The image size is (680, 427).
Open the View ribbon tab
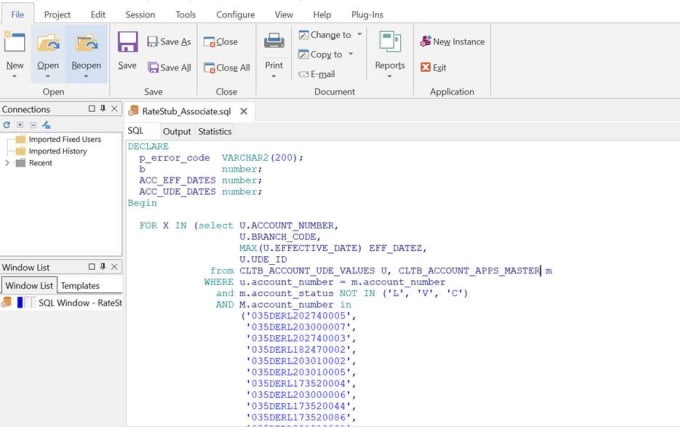point(284,15)
